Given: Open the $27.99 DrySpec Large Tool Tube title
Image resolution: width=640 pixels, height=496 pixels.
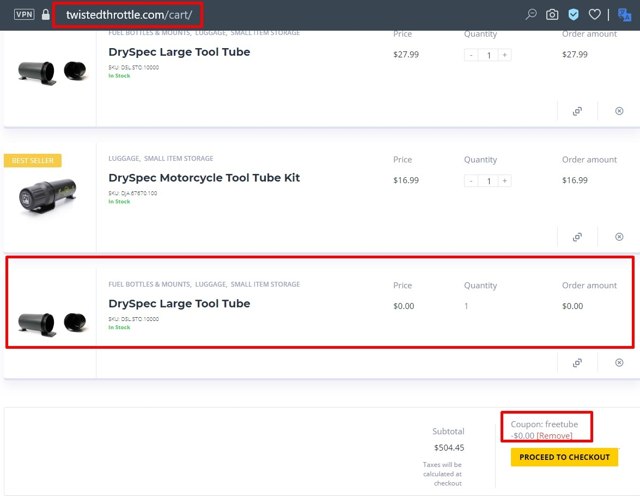Looking at the screenshot, I should [179, 52].
